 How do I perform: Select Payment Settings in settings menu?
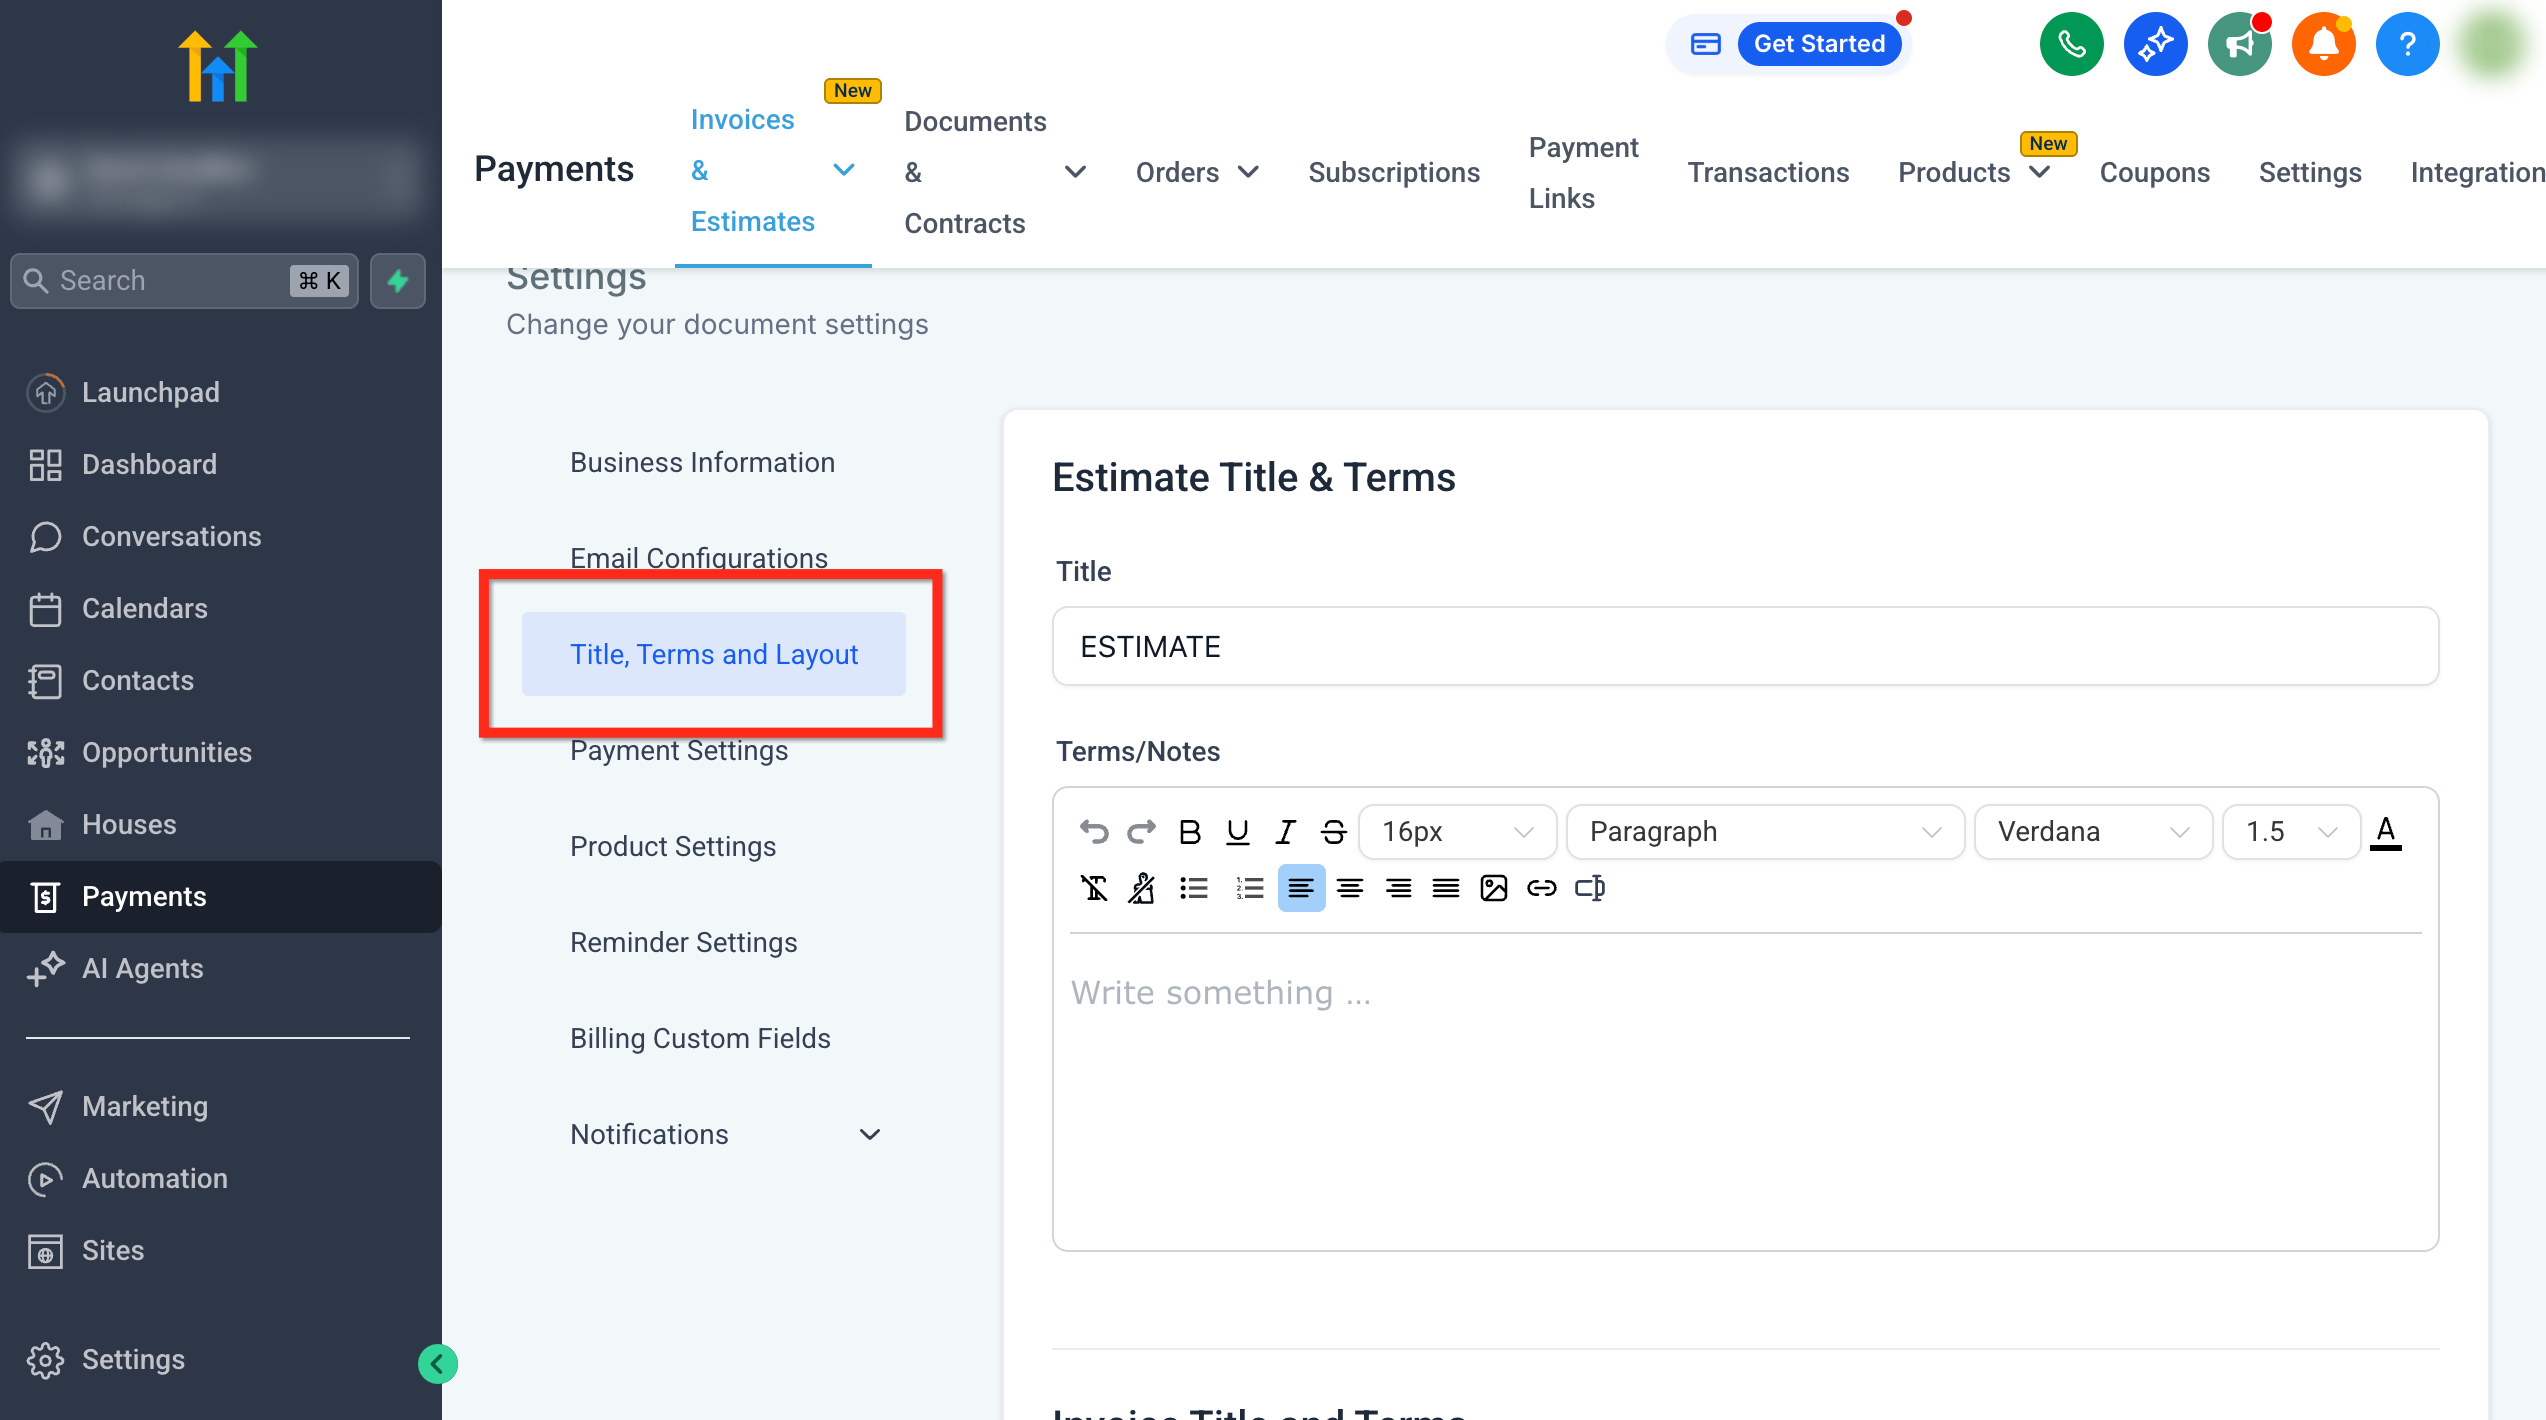(679, 751)
